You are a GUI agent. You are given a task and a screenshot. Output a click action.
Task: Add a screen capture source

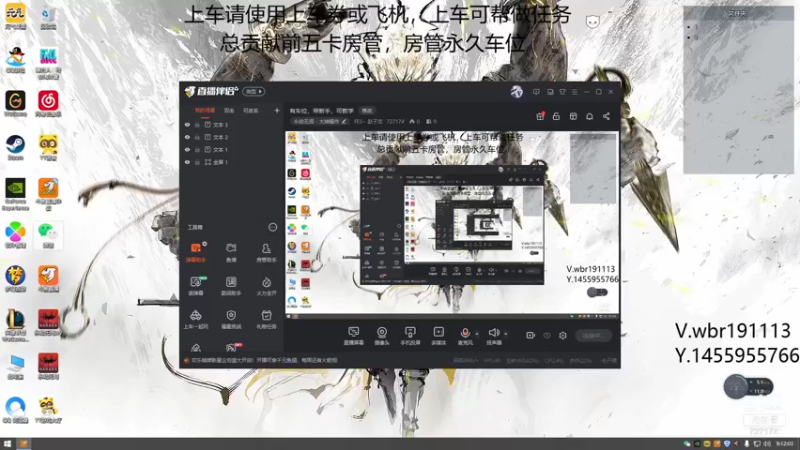pyautogui.click(x=353, y=336)
